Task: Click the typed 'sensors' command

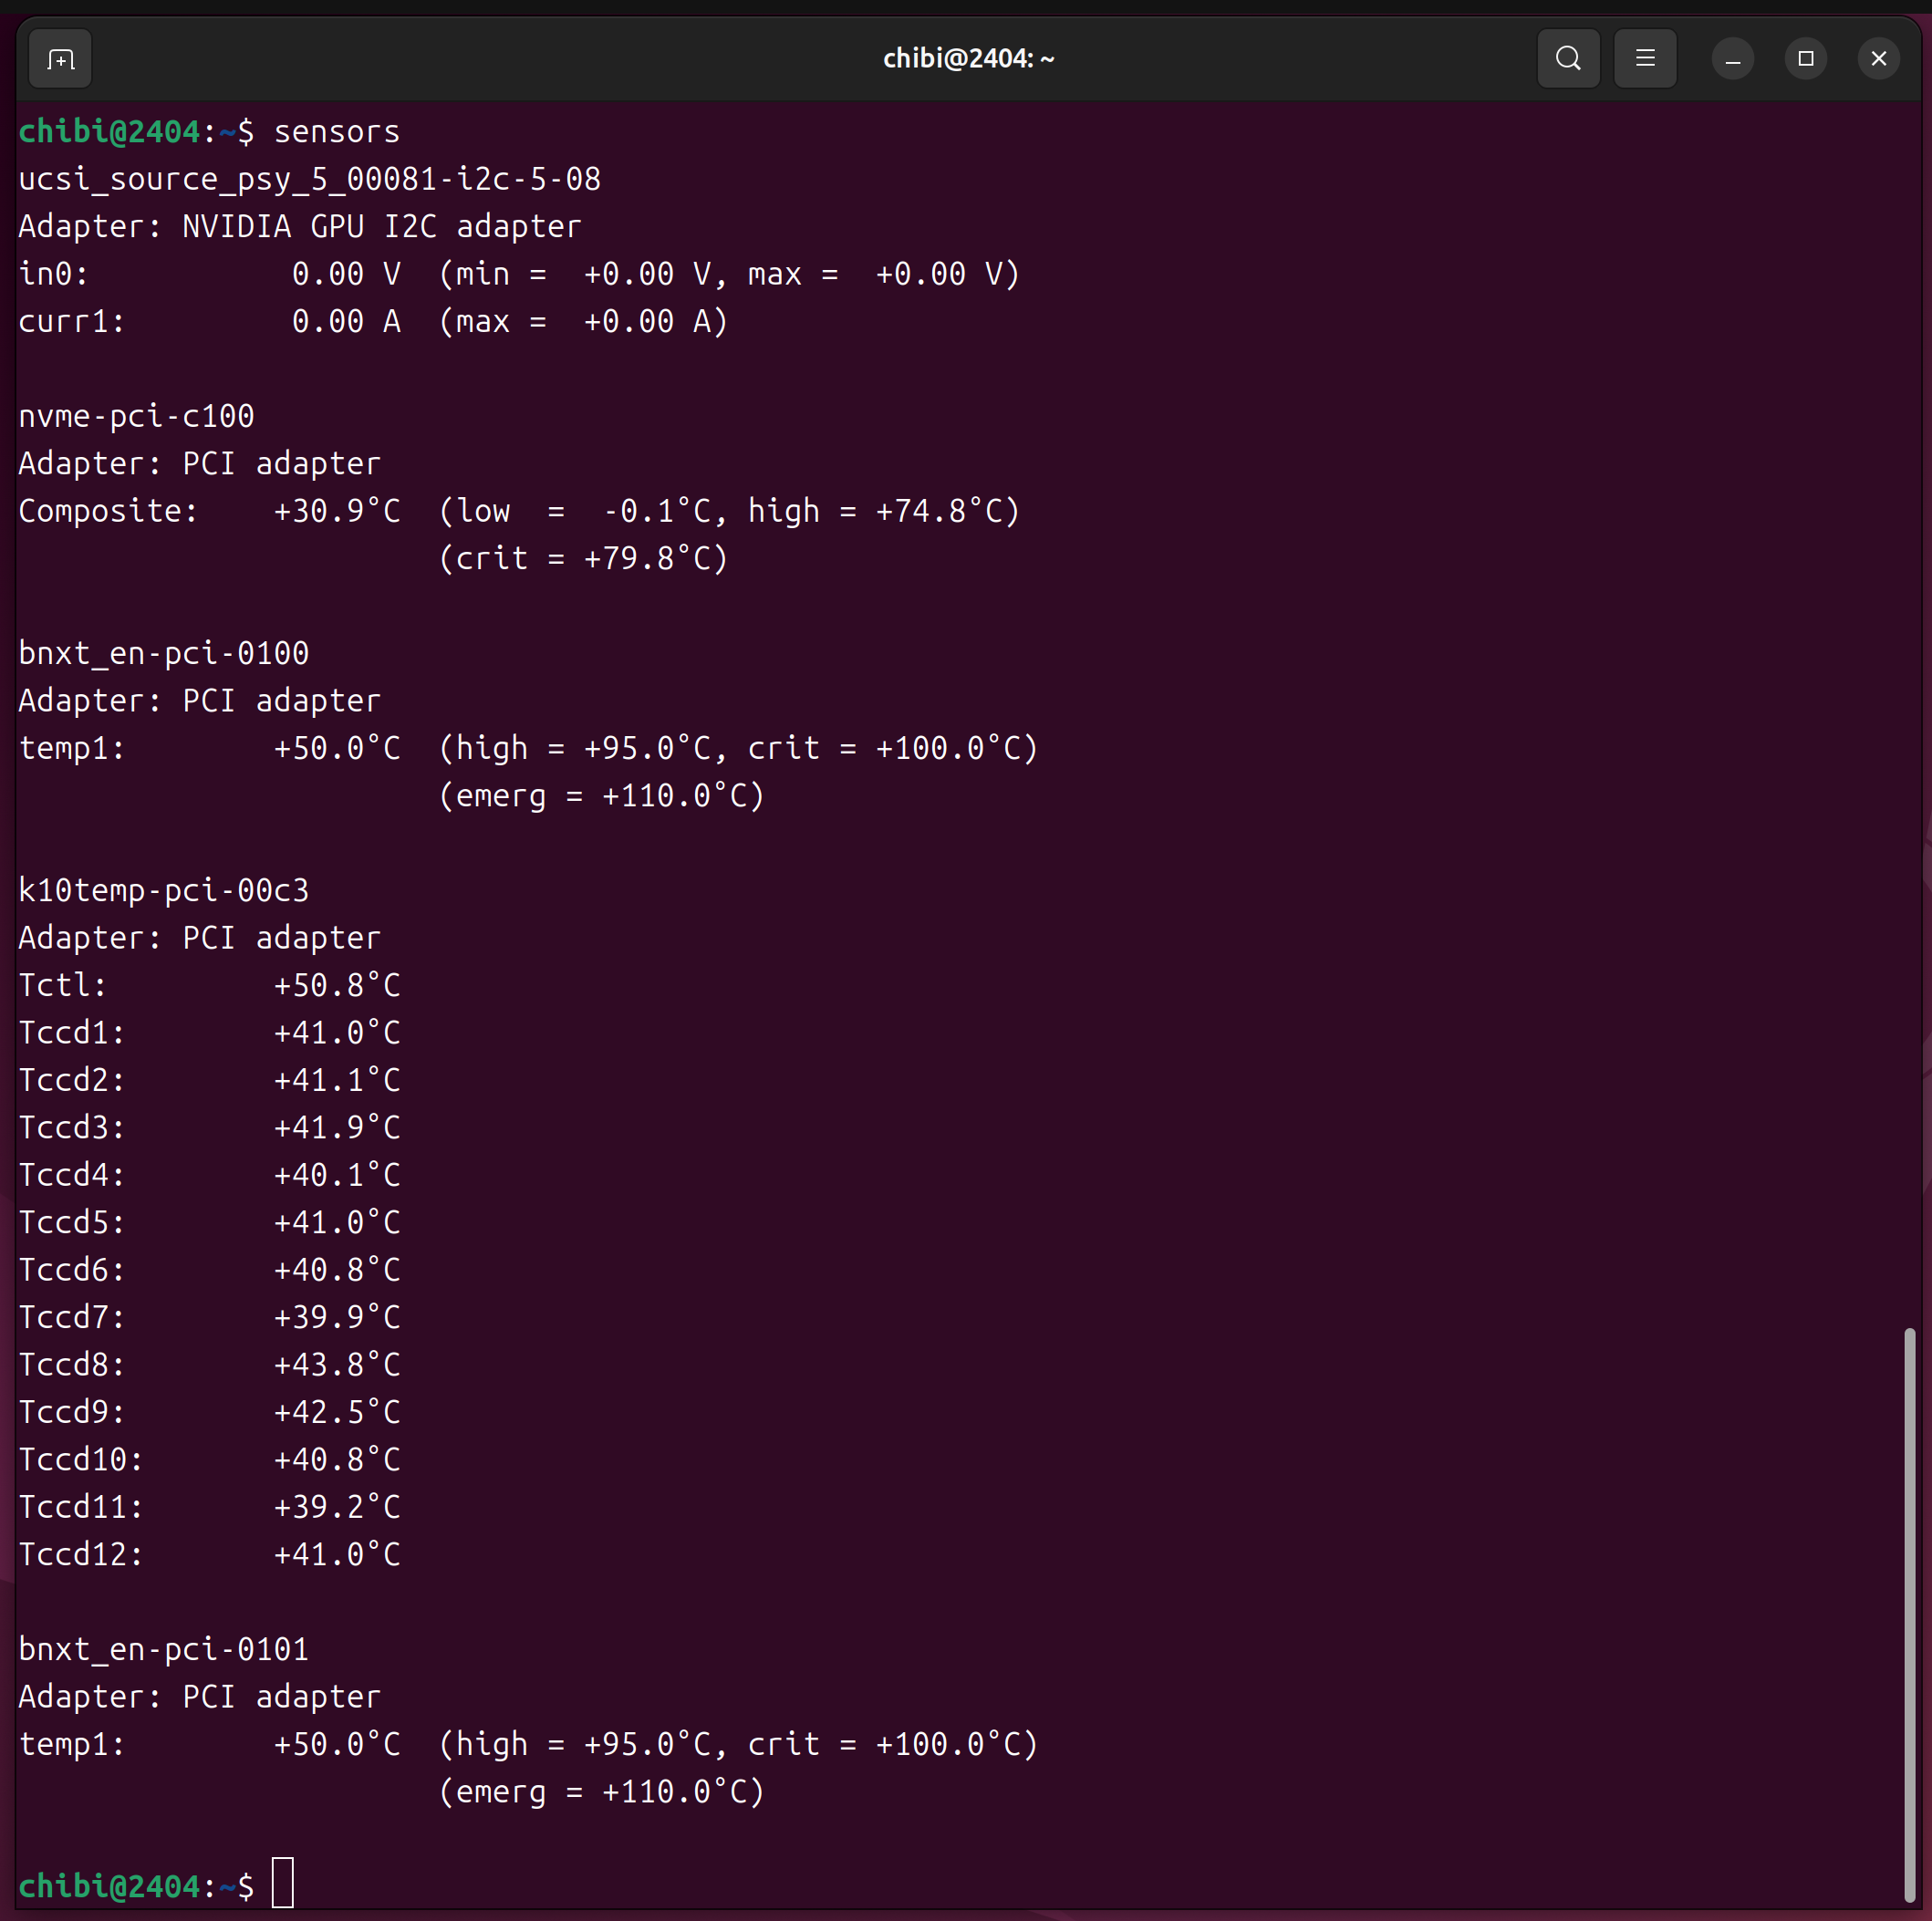Action: point(336,132)
